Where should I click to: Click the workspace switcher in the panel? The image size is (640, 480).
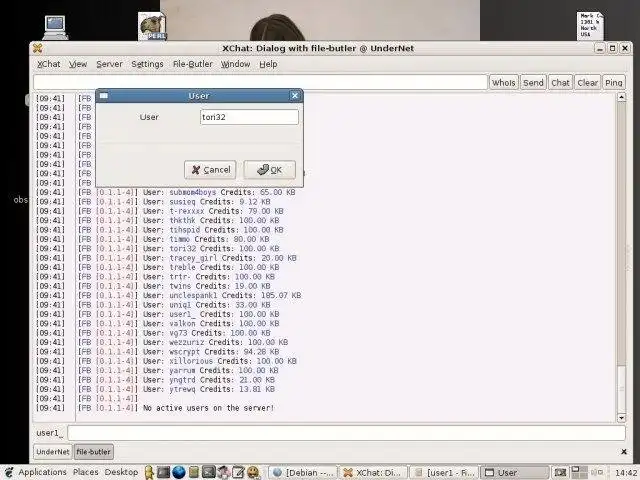click(x=578, y=473)
